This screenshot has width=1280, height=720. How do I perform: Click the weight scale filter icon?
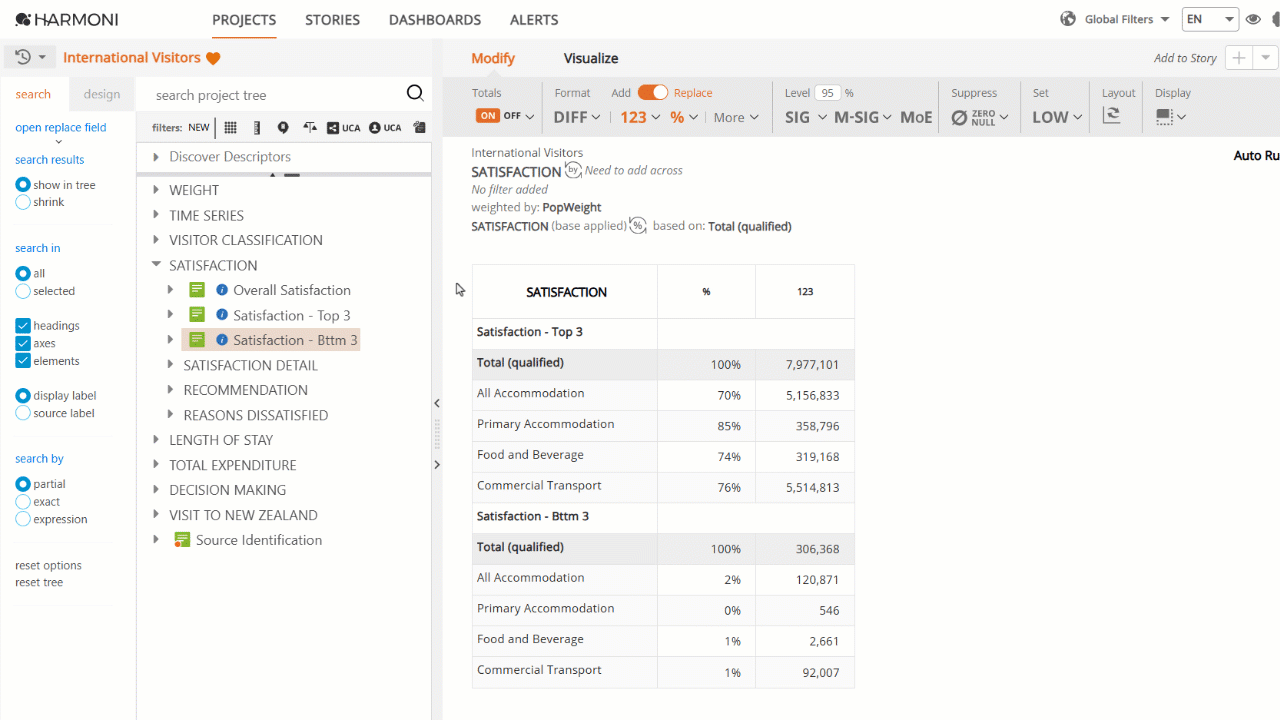pyautogui.click(x=309, y=127)
